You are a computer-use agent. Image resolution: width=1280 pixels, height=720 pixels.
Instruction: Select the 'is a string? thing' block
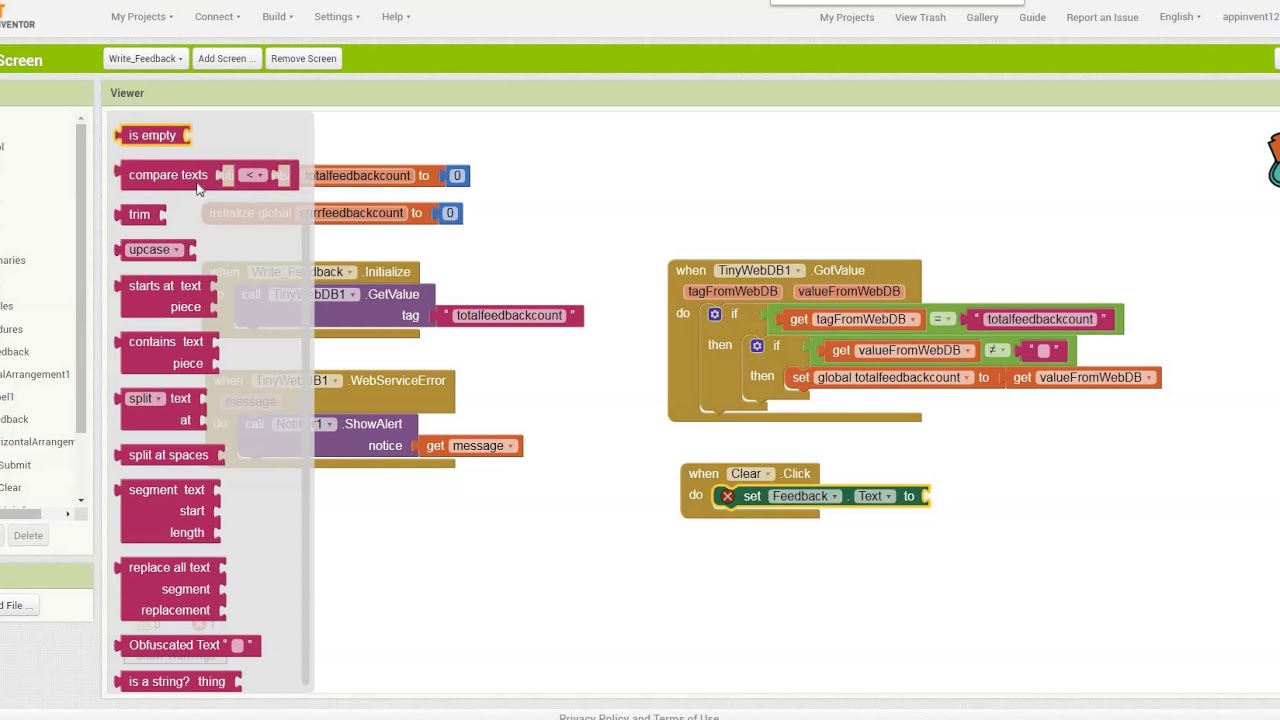point(178,682)
